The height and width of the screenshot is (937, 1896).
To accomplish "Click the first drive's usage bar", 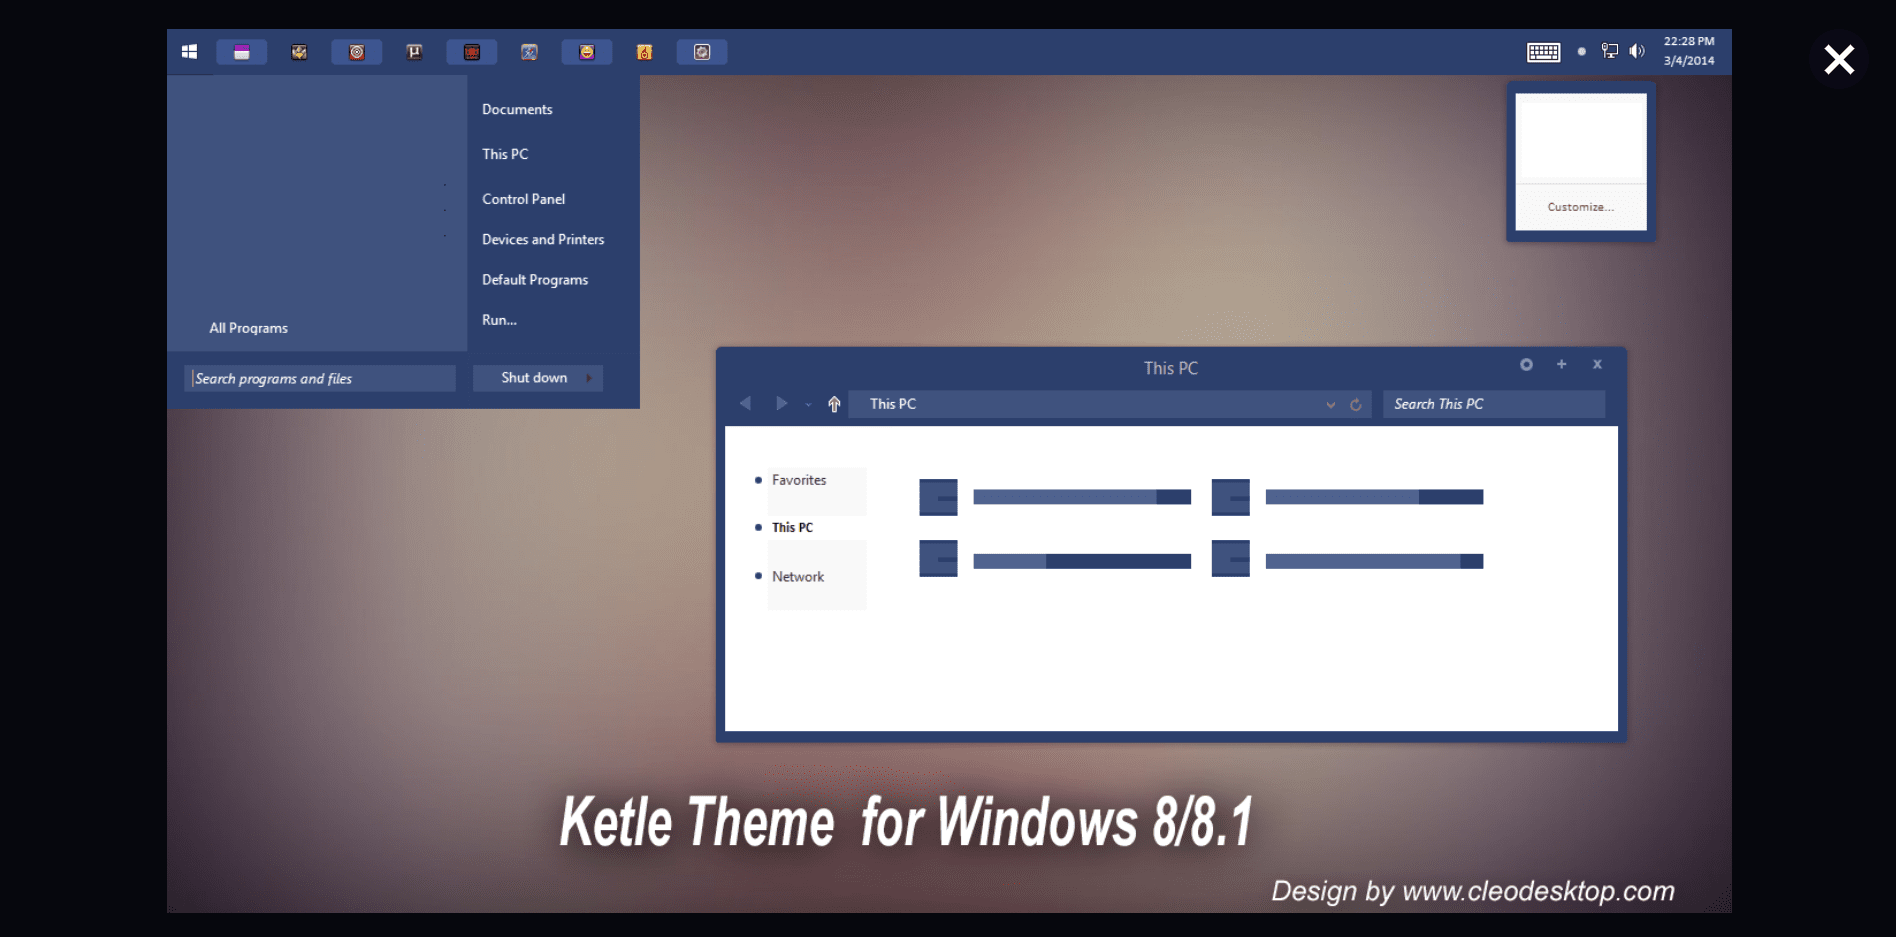I will (1082, 497).
